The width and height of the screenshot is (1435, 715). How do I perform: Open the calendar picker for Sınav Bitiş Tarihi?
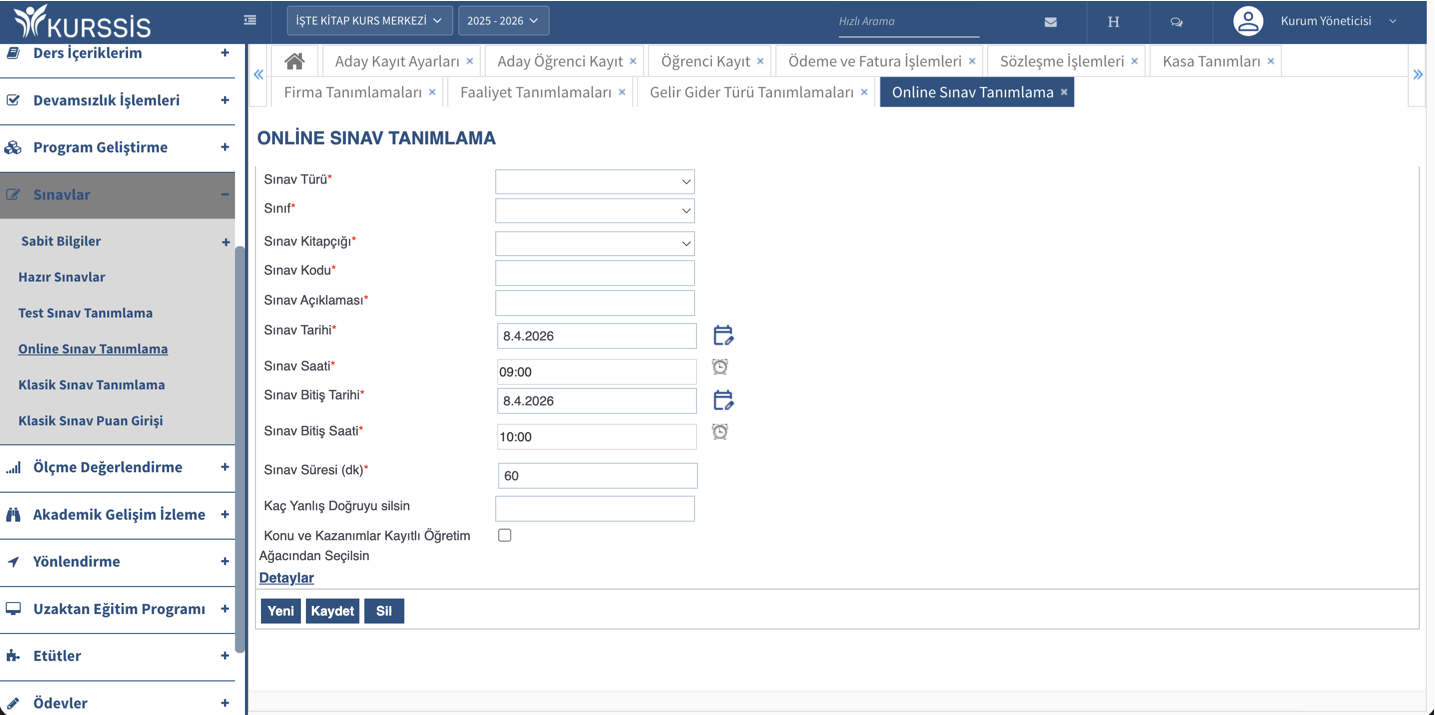pos(723,401)
